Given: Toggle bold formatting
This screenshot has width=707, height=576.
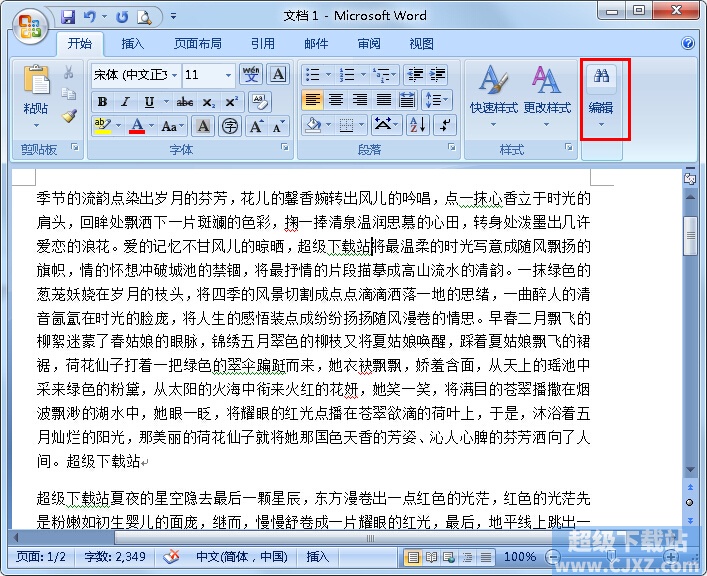Looking at the screenshot, I should tap(102, 102).
